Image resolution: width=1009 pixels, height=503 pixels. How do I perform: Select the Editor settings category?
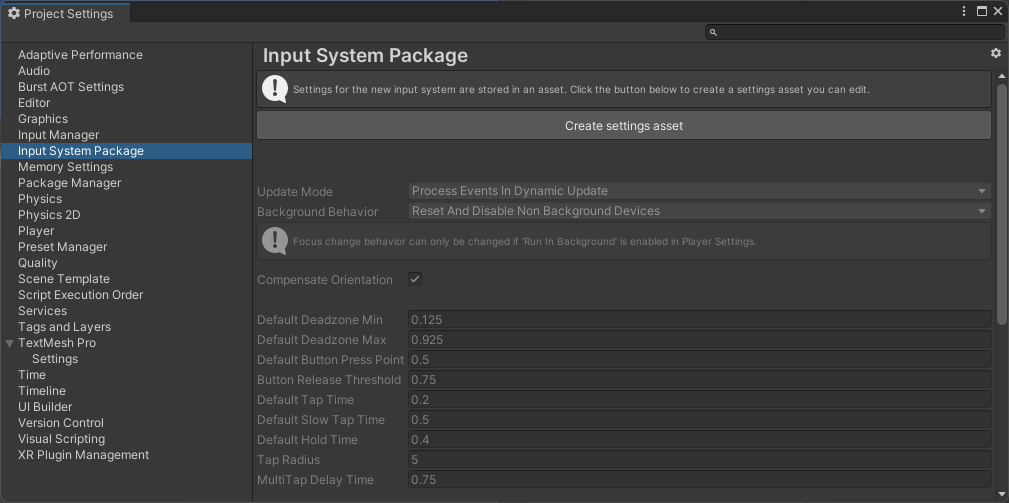click(33, 103)
